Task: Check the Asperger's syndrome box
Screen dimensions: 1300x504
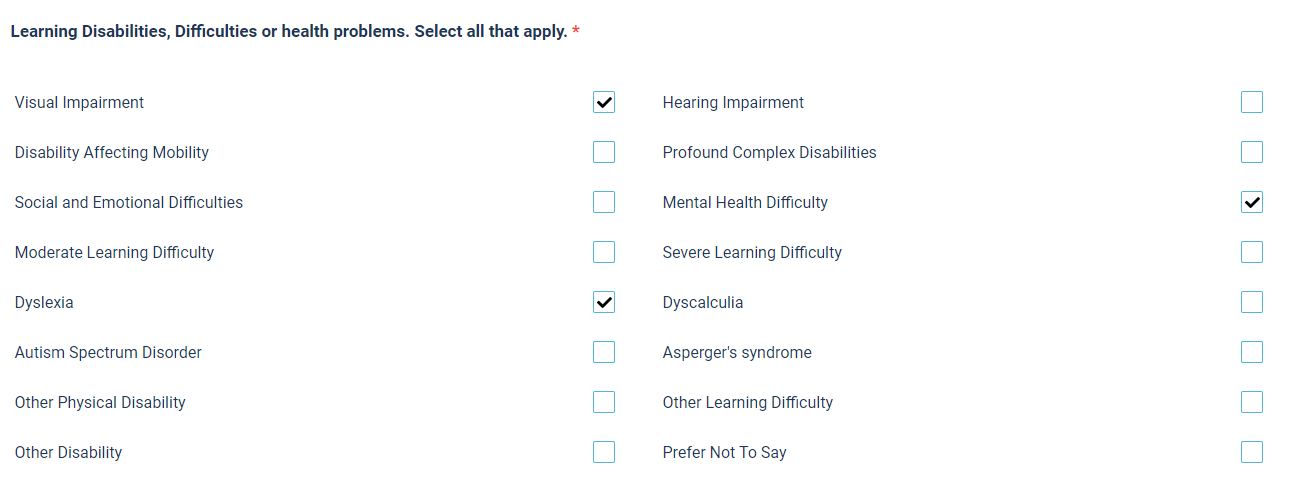Action: point(1252,352)
